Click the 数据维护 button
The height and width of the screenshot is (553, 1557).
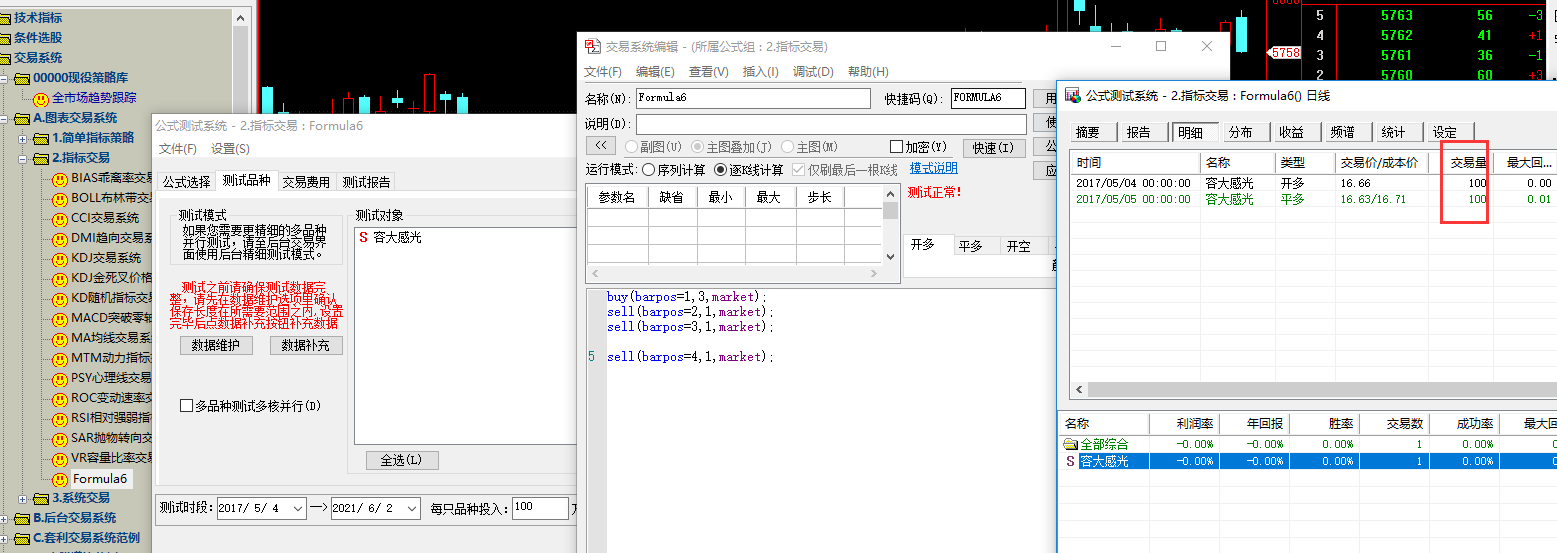tap(216, 346)
